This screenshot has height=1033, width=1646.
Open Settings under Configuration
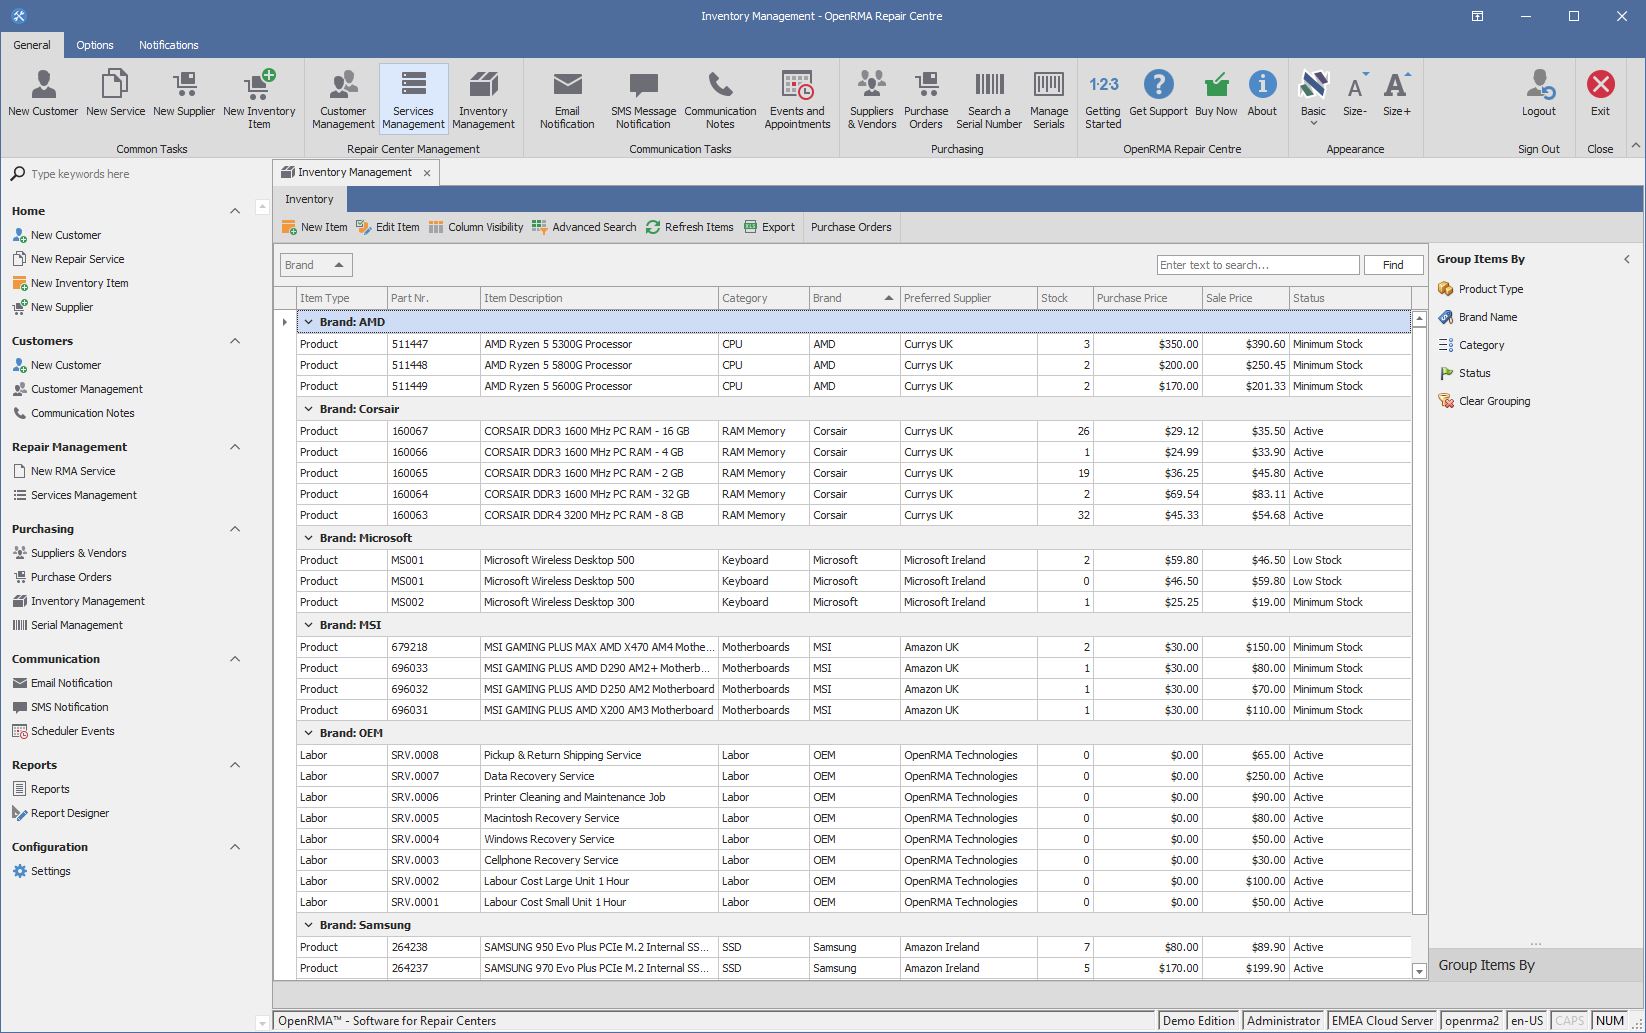coord(42,871)
